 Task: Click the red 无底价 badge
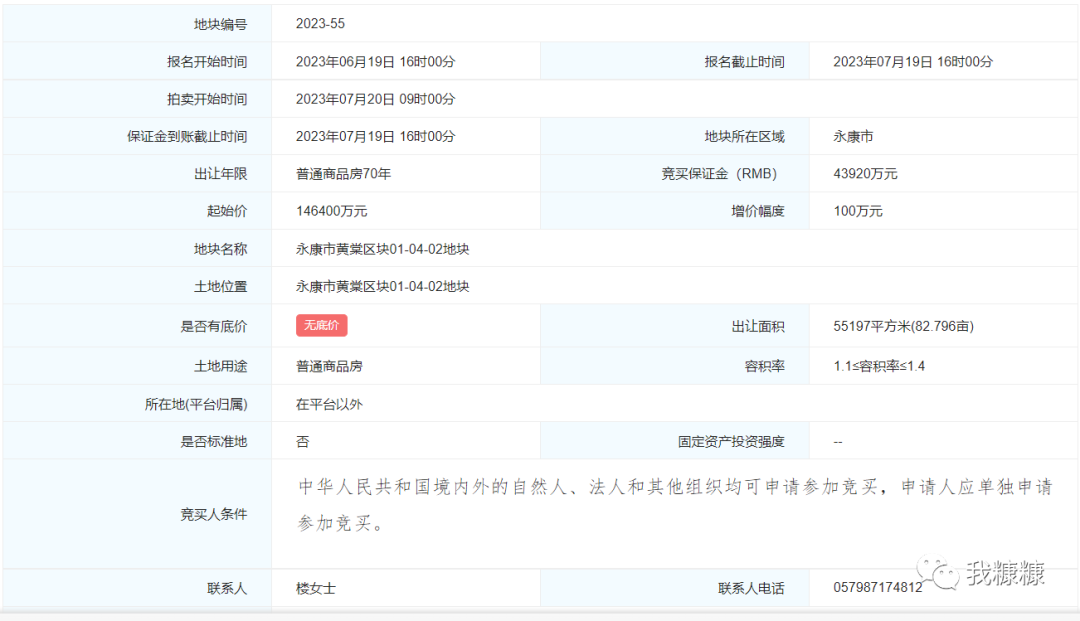coord(321,326)
